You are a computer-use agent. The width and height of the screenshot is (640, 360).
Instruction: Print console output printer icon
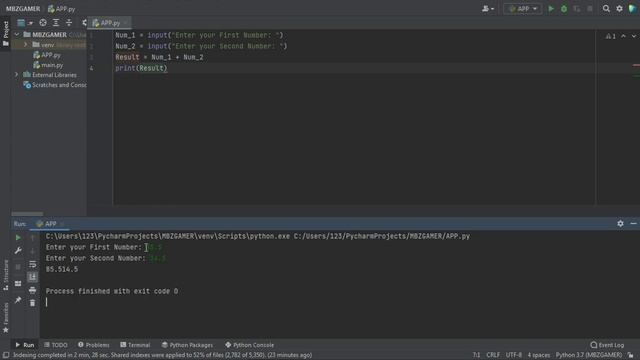(x=33, y=290)
